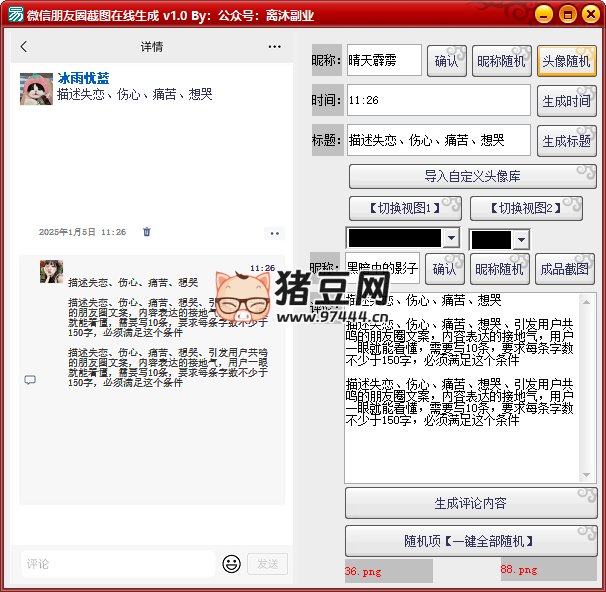The image size is (606, 592).
Task: Click the trash icon beside the post date
Action: point(146,232)
